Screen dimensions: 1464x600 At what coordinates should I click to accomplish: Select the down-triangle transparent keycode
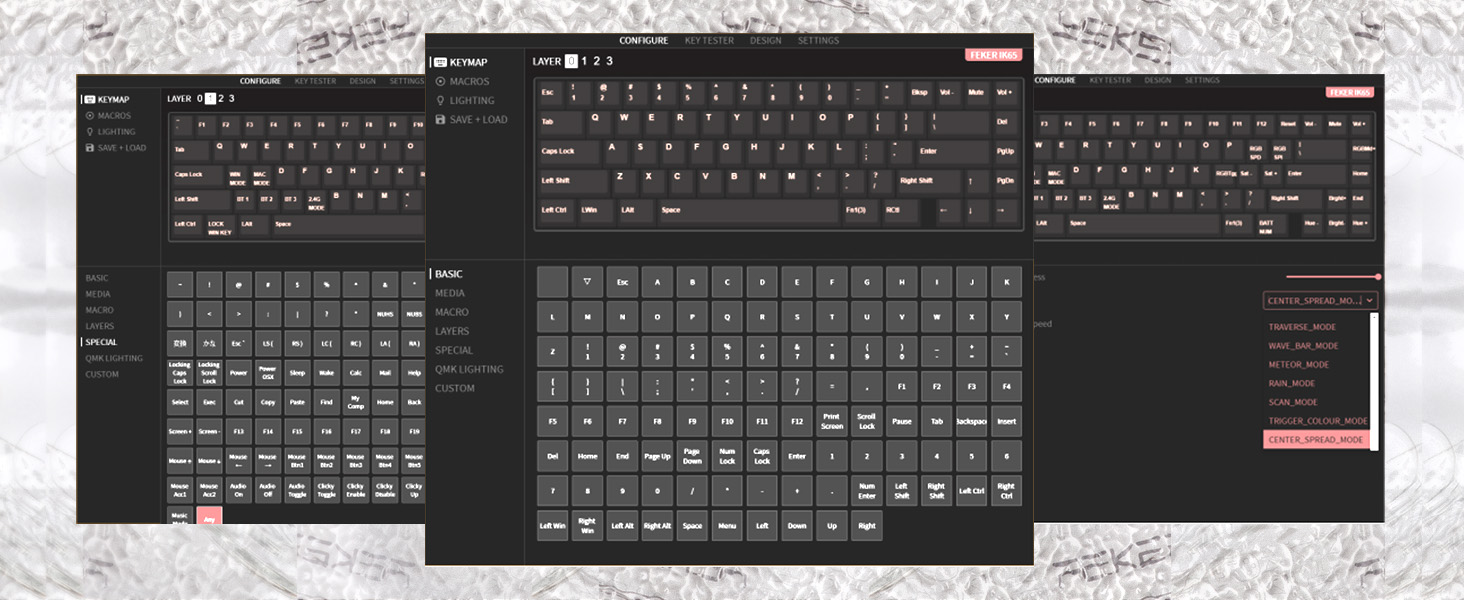(587, 282)
